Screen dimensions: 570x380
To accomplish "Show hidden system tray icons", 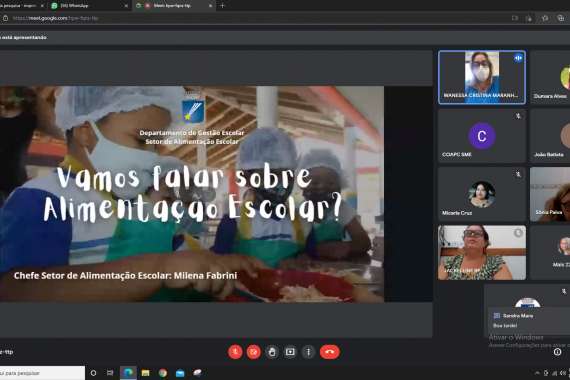I will coord(537,373).
